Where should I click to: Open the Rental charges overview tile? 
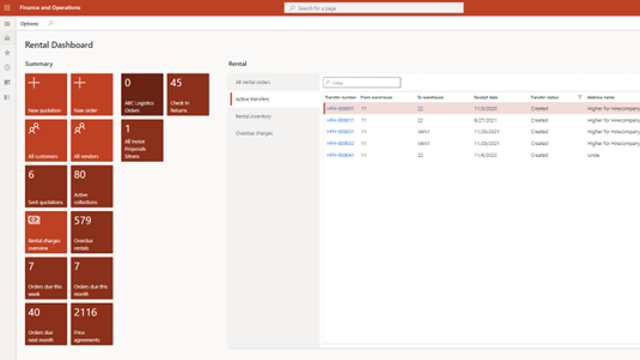click(x=46, y=232)
